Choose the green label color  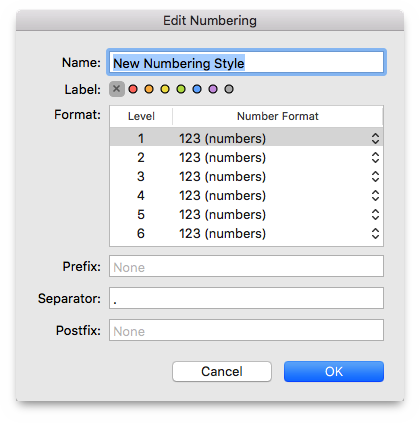[x=181, y=89]
